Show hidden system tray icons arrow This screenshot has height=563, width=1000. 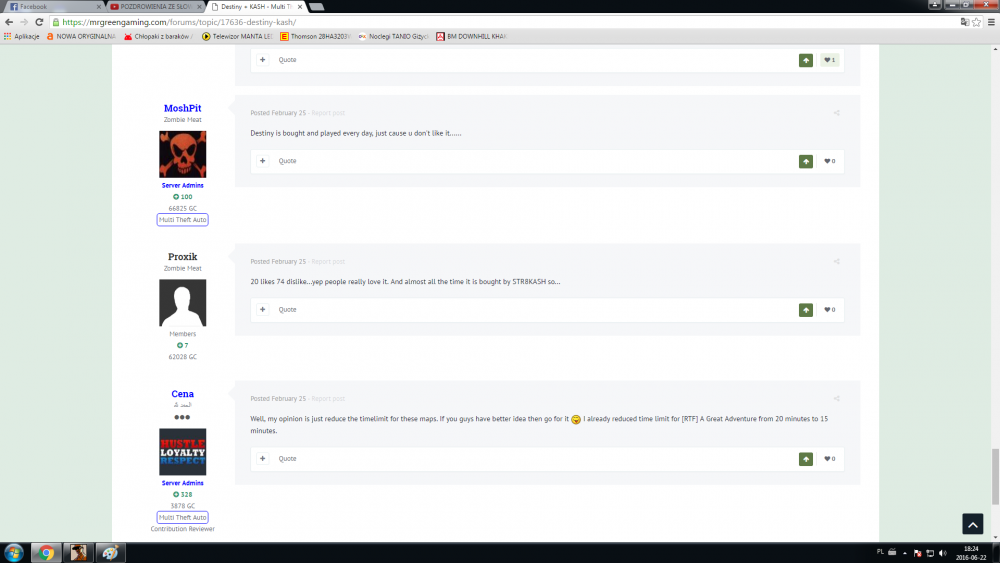click(x=903, y=553)
